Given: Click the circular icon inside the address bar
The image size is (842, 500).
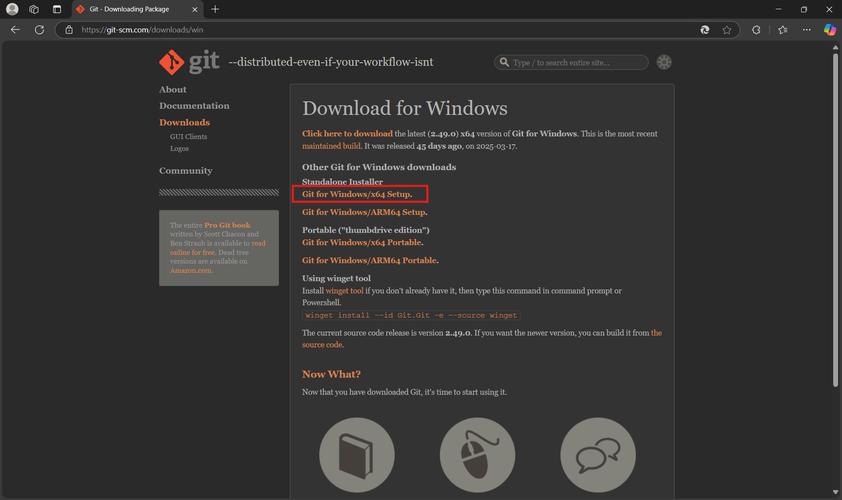Looking at the screenshot, I should click(x=705, y=30).
